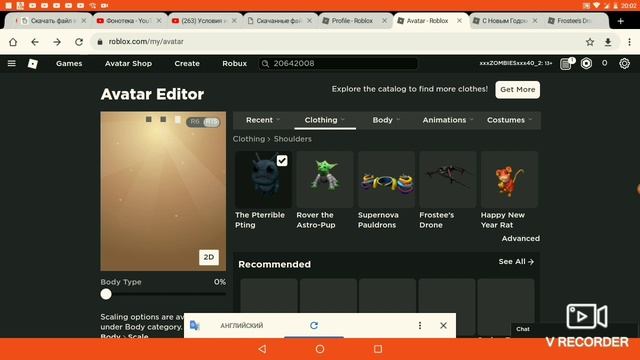Screen dimensions: 640x360
Task: Open Create in the top navigation
Action: 187,63
